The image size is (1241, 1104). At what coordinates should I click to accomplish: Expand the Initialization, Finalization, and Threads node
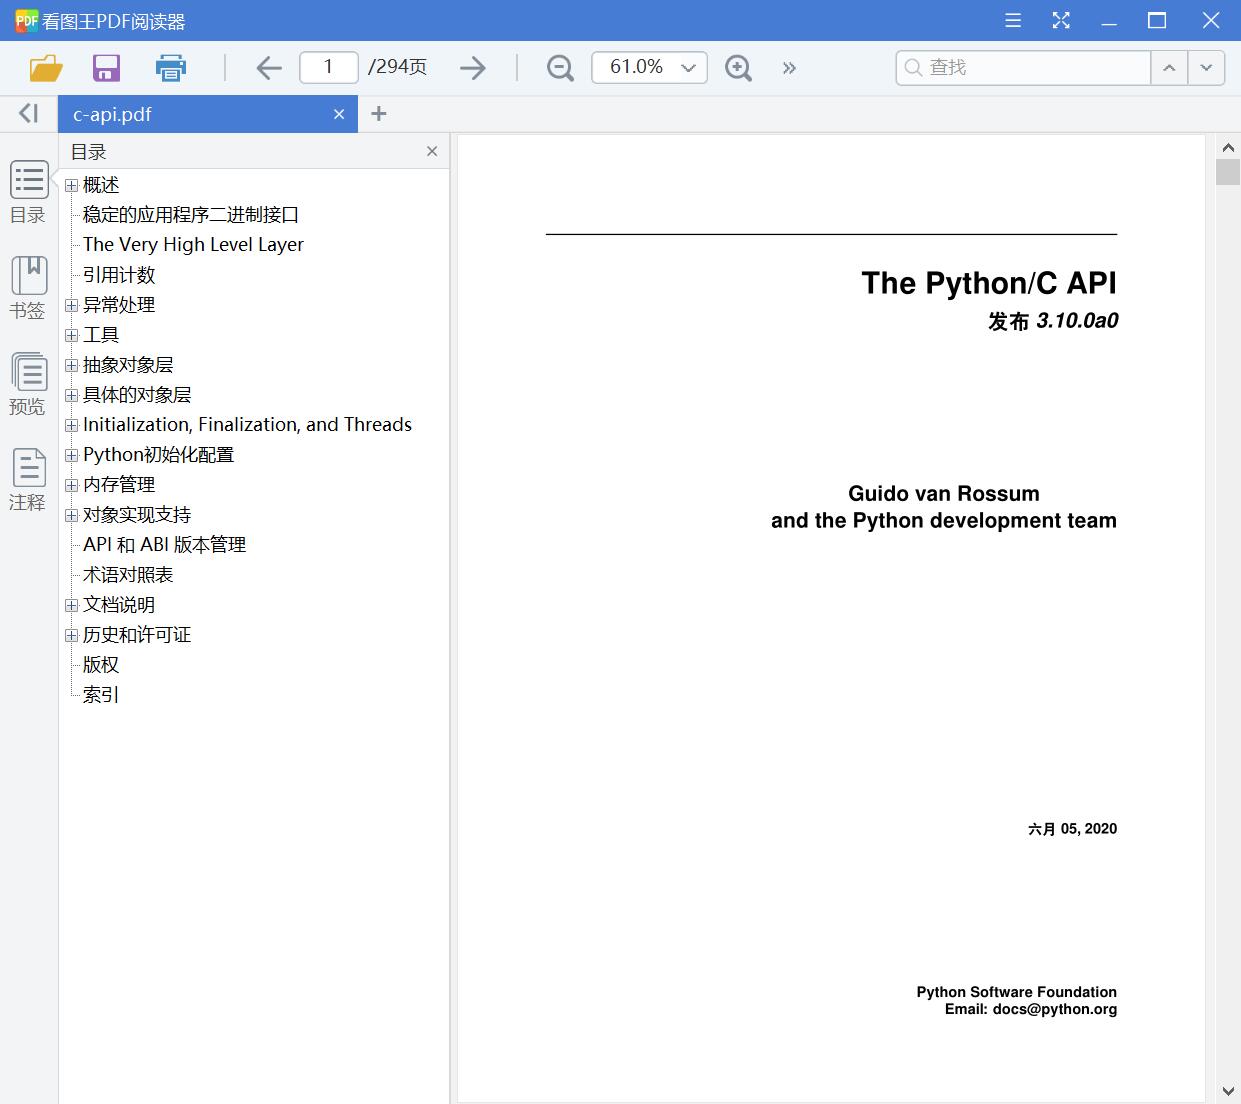71,425
